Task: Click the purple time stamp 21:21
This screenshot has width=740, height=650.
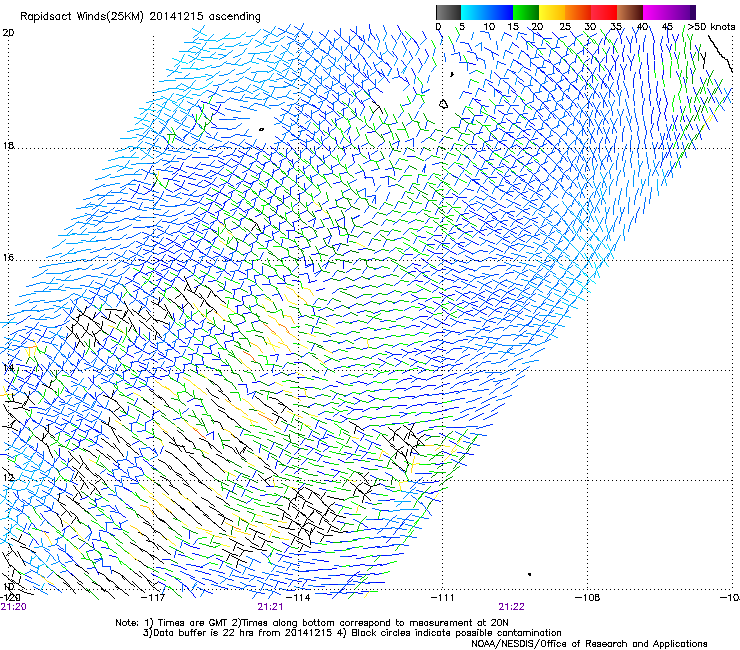Action: click(x=270, y=607)
